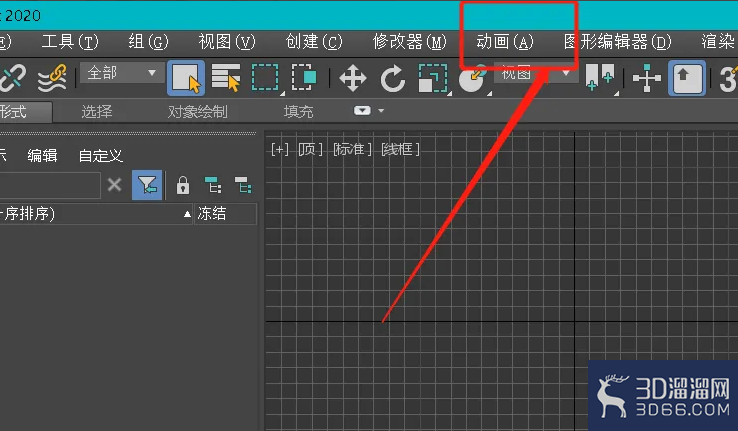Viewport: 738px width, 431px height.
Task: Click the Unlink Selection icon
Action: [x=12, y=78]
